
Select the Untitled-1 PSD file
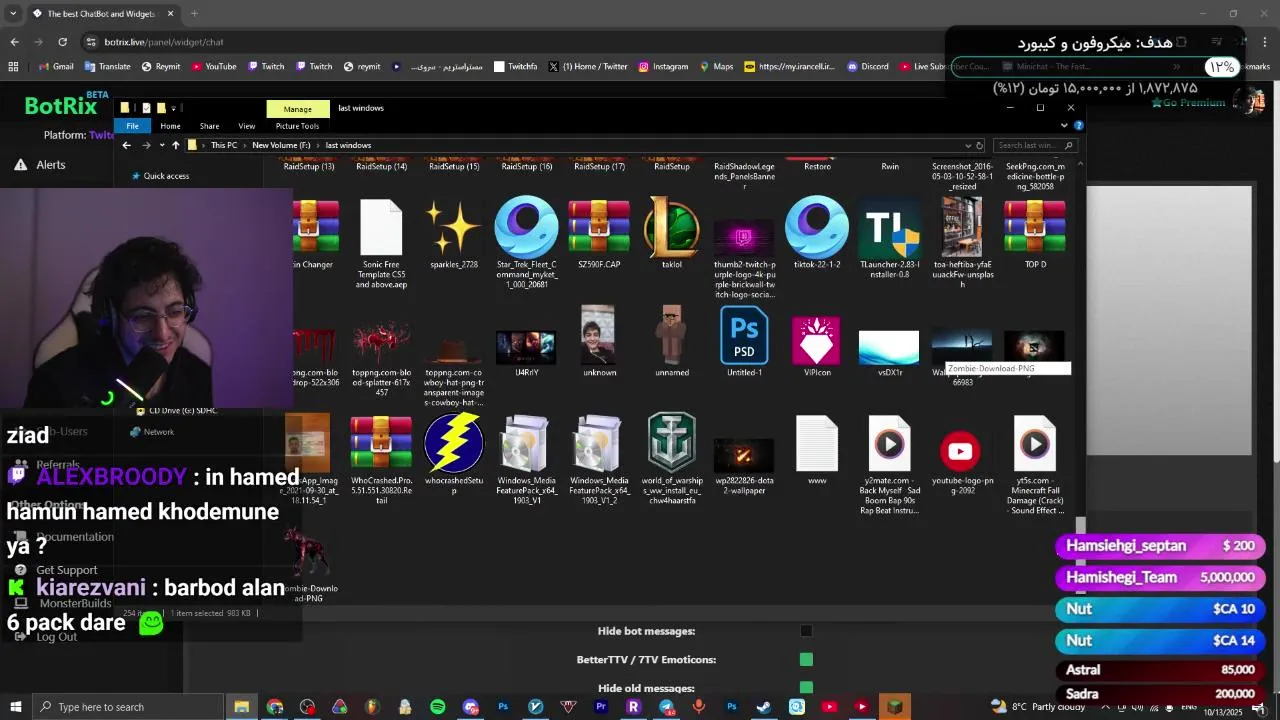pos(744,343)
